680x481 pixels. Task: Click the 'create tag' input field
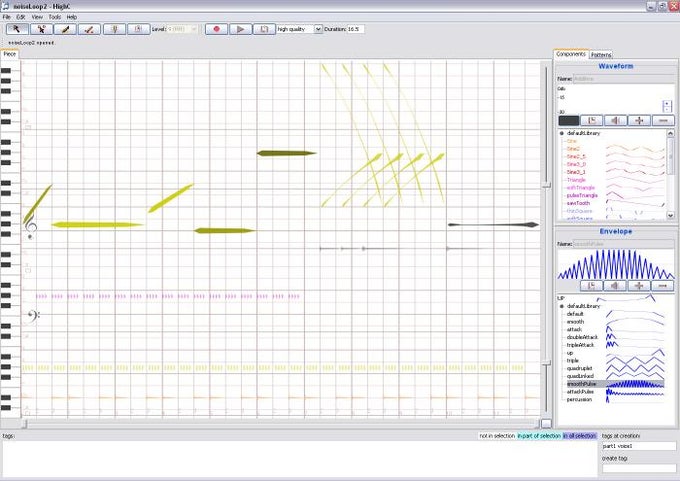coord(639,468)
